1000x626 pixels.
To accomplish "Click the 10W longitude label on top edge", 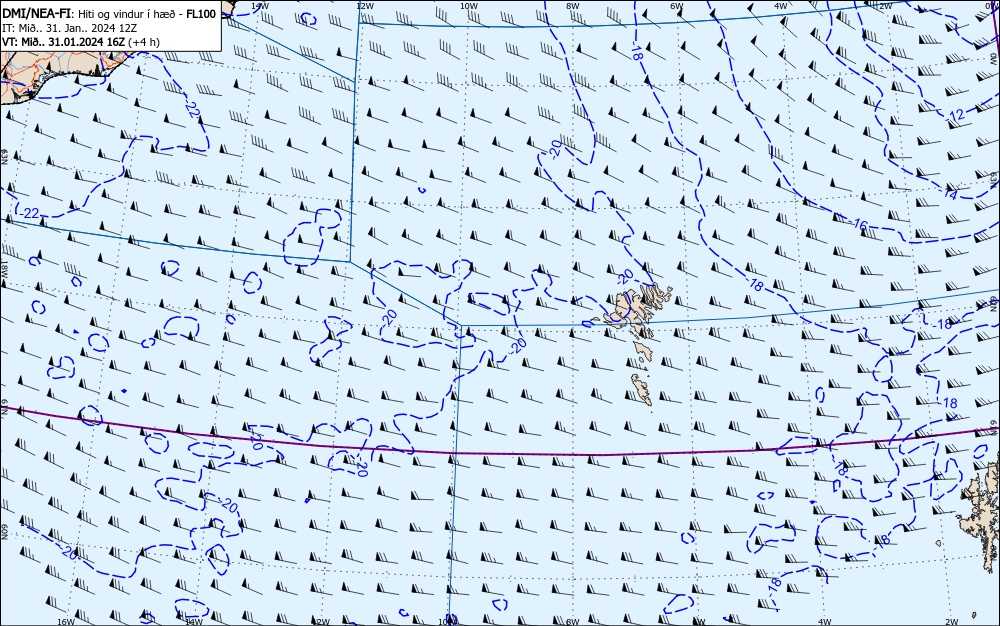I will tap(468, 6).
